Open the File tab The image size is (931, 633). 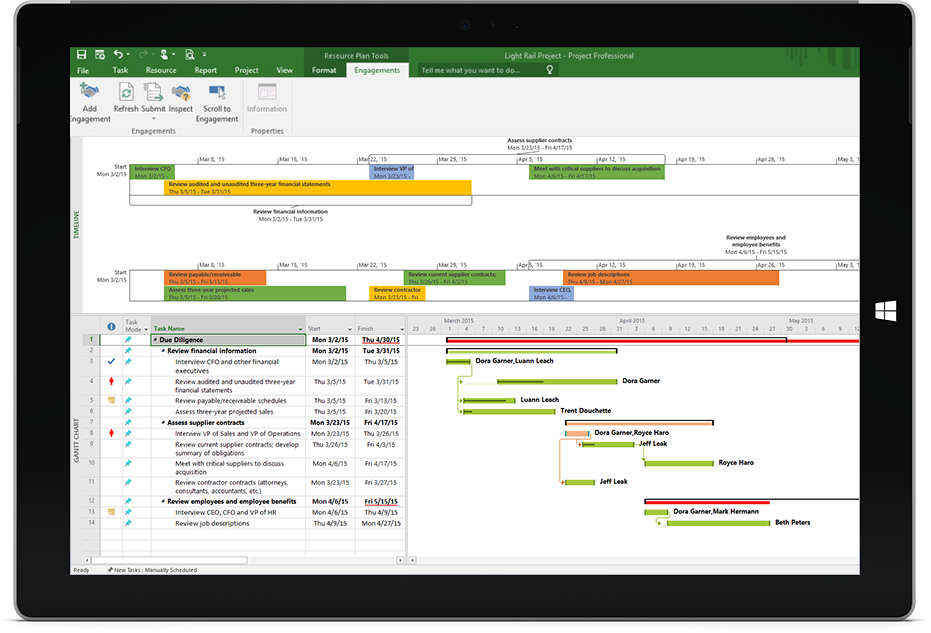(x=83, y=70)
